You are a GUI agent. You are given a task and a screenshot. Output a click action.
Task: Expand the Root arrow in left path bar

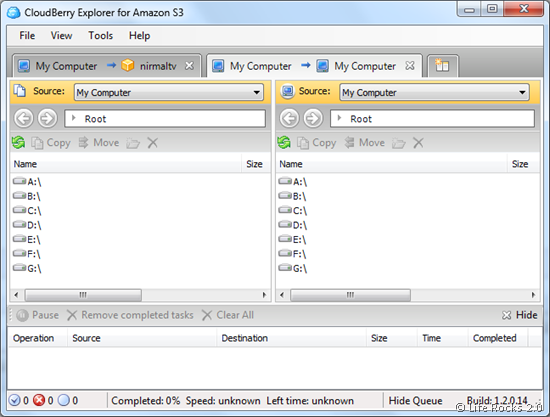point(73,118)
